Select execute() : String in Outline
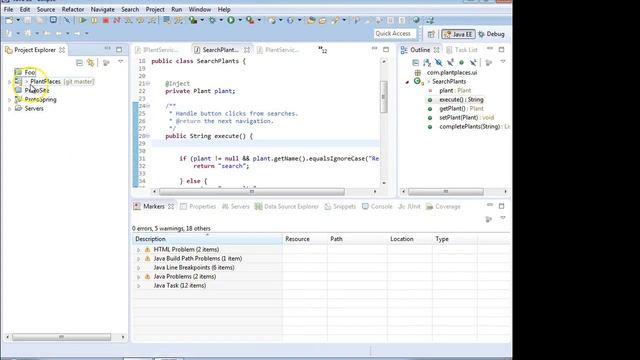Screen dimensions: 640x360 point(461,100)
